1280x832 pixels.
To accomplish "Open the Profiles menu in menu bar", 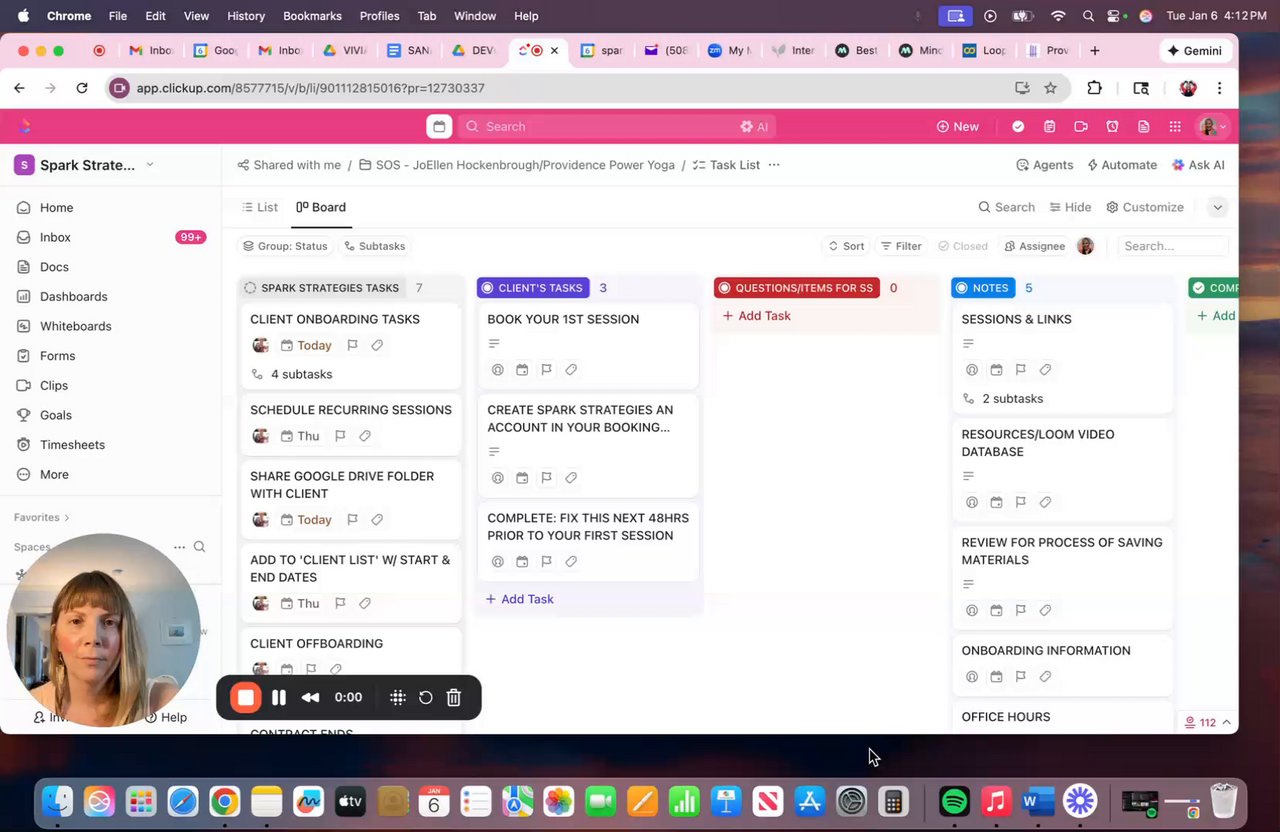I will point(379,16).
